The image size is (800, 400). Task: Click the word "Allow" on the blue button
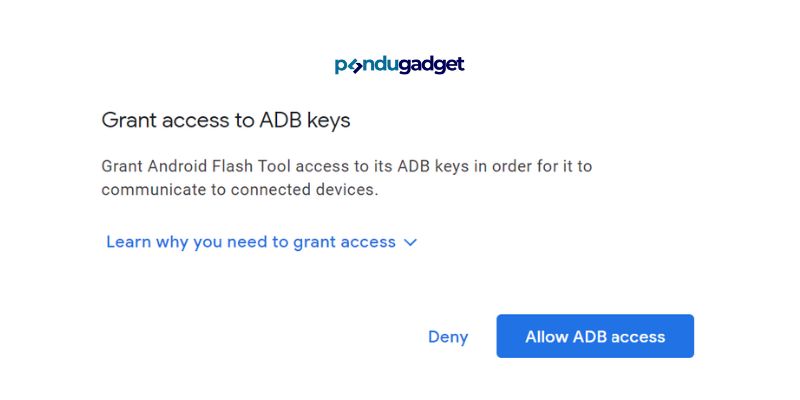point(547,337)
